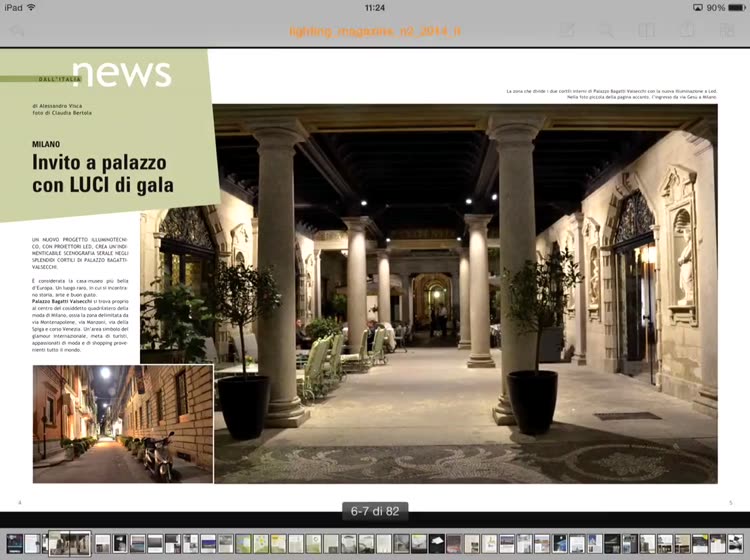Viewport: 750px width, 560px height.
Task: Tap the share/export icon
Action: coord(687,31)
